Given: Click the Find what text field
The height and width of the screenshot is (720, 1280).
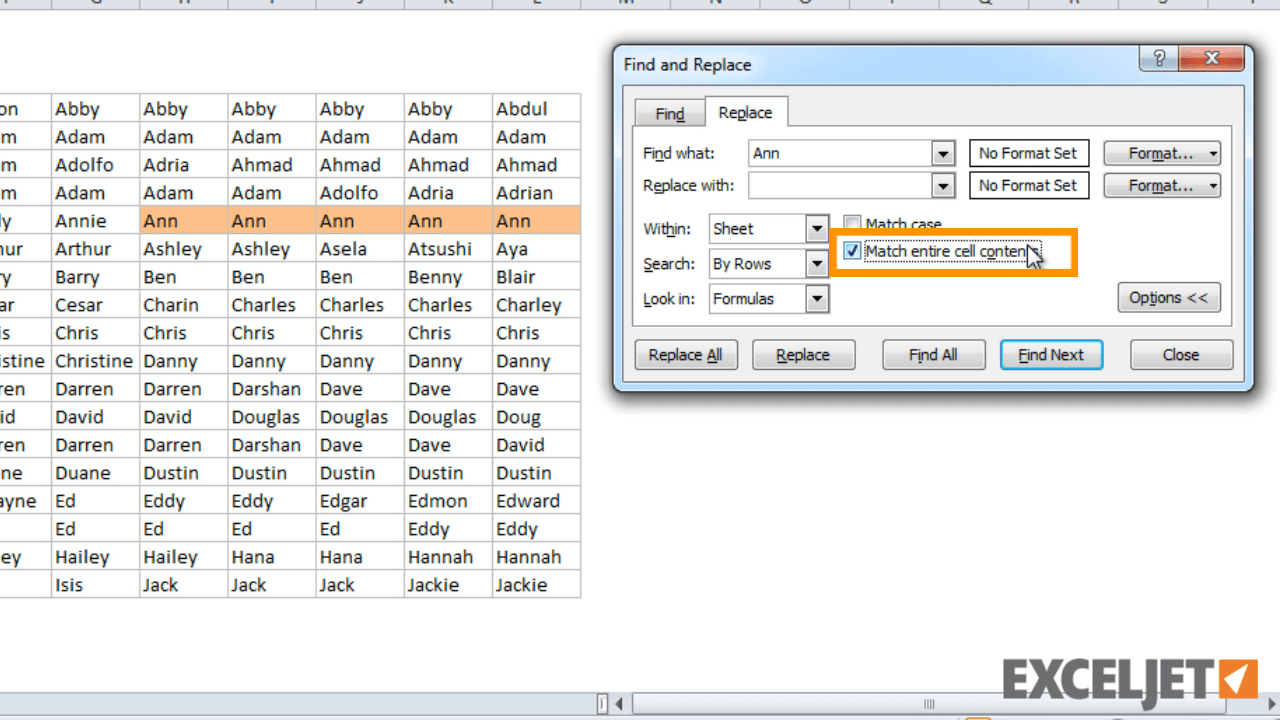Looking at the screenshot, I should [x=840, y=153].
